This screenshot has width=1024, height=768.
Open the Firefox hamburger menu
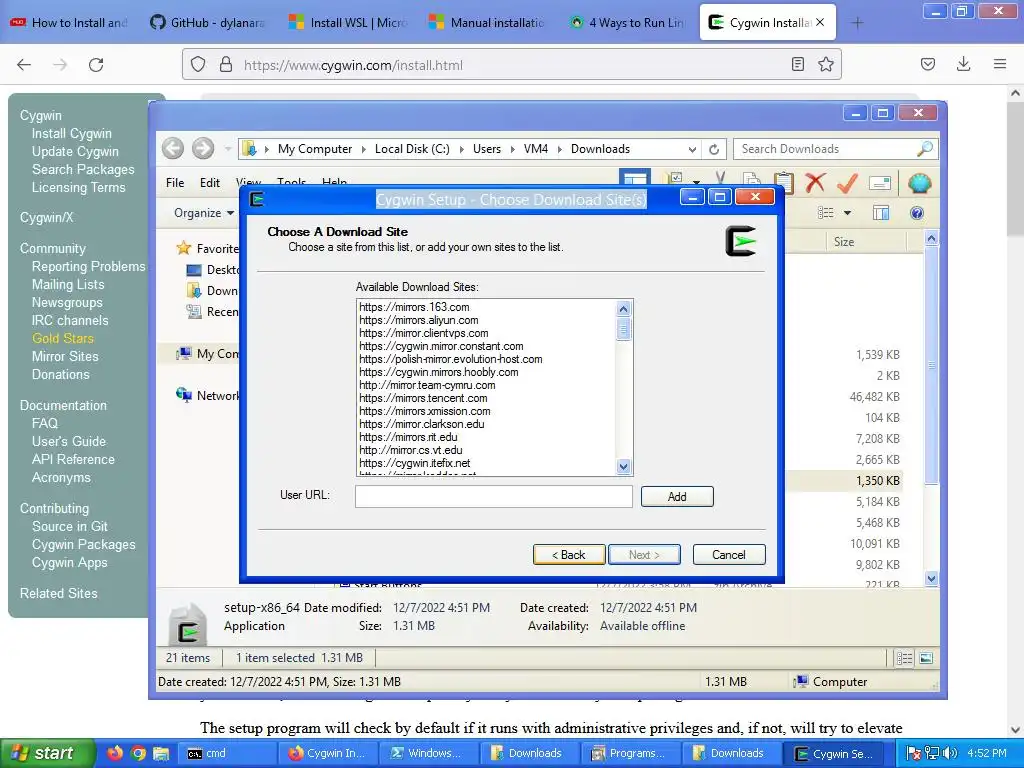tap(1000, 64)
